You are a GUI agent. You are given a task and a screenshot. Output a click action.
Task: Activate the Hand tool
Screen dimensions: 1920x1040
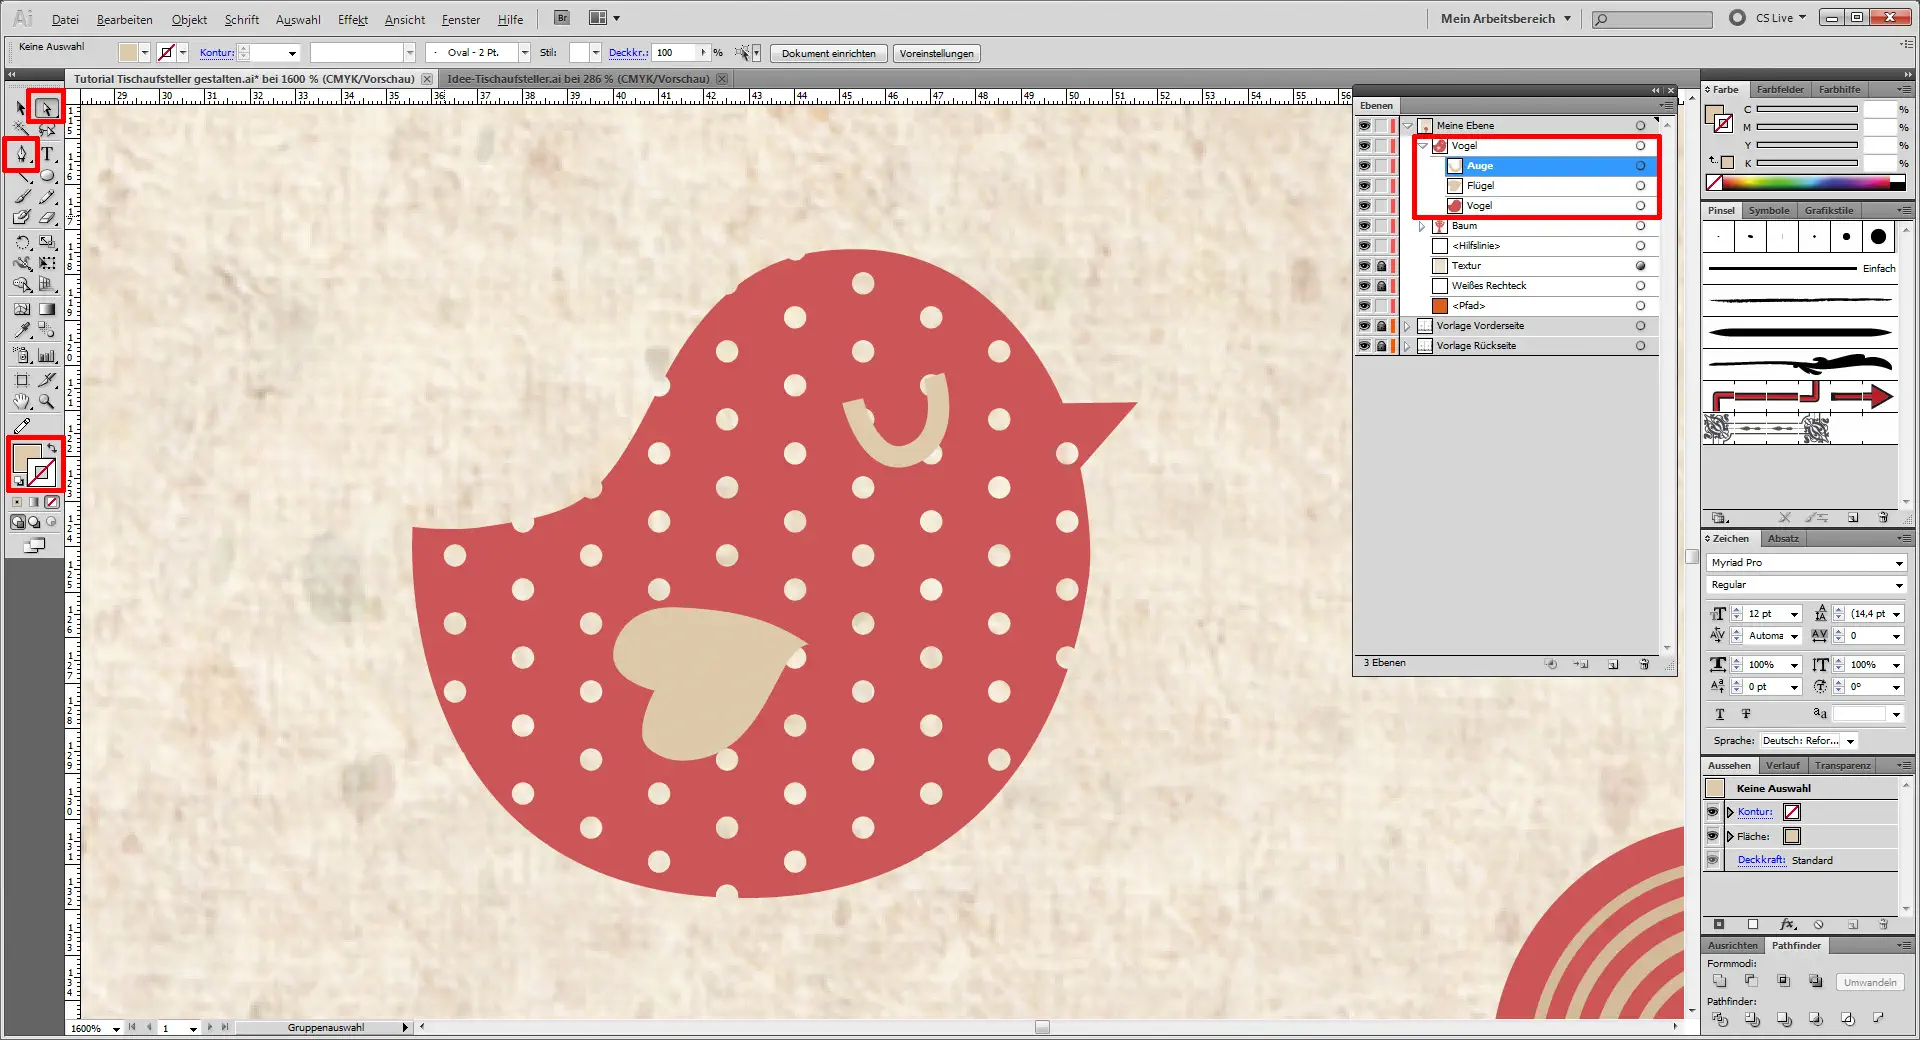click(x=21, y=402)
